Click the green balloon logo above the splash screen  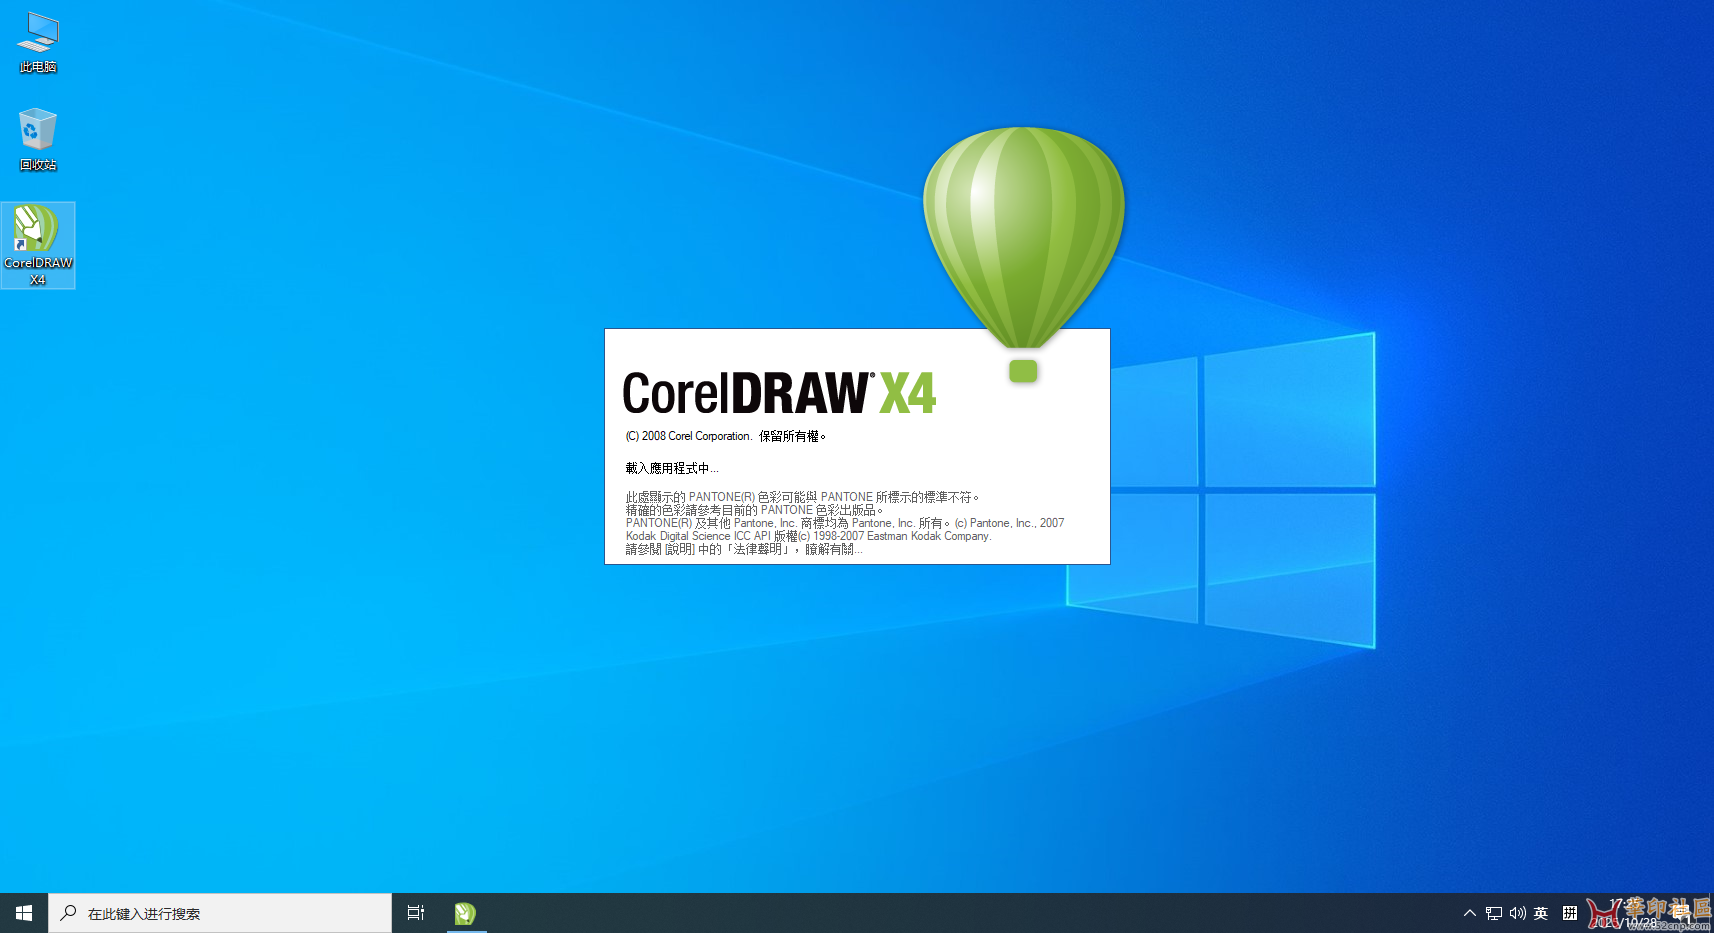(1022, 230)
